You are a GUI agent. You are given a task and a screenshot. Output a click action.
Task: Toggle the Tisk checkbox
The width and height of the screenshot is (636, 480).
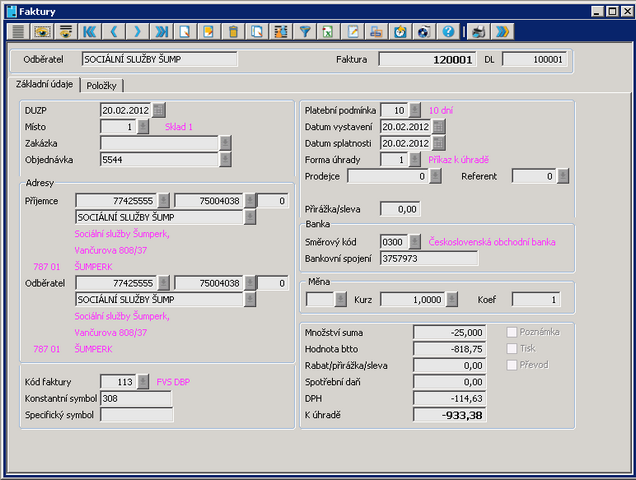point(514,348)
